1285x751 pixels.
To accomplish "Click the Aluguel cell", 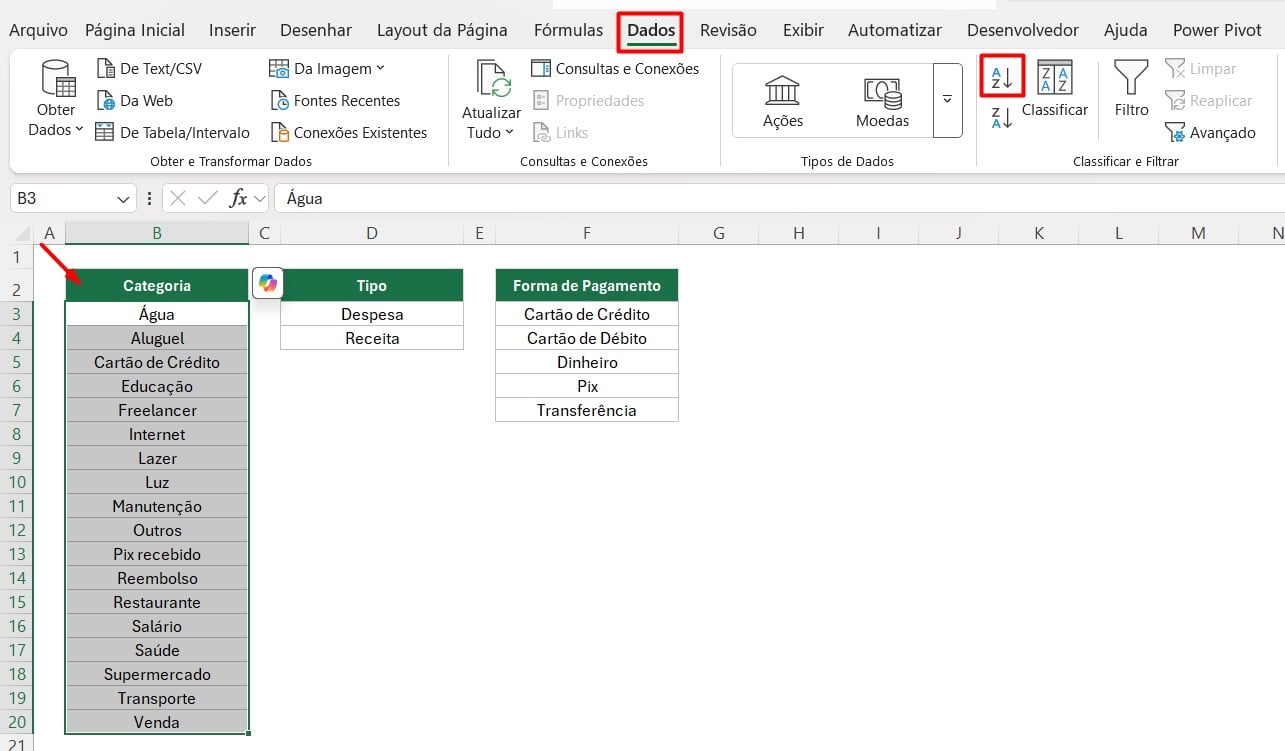I will tap(157, 338).
